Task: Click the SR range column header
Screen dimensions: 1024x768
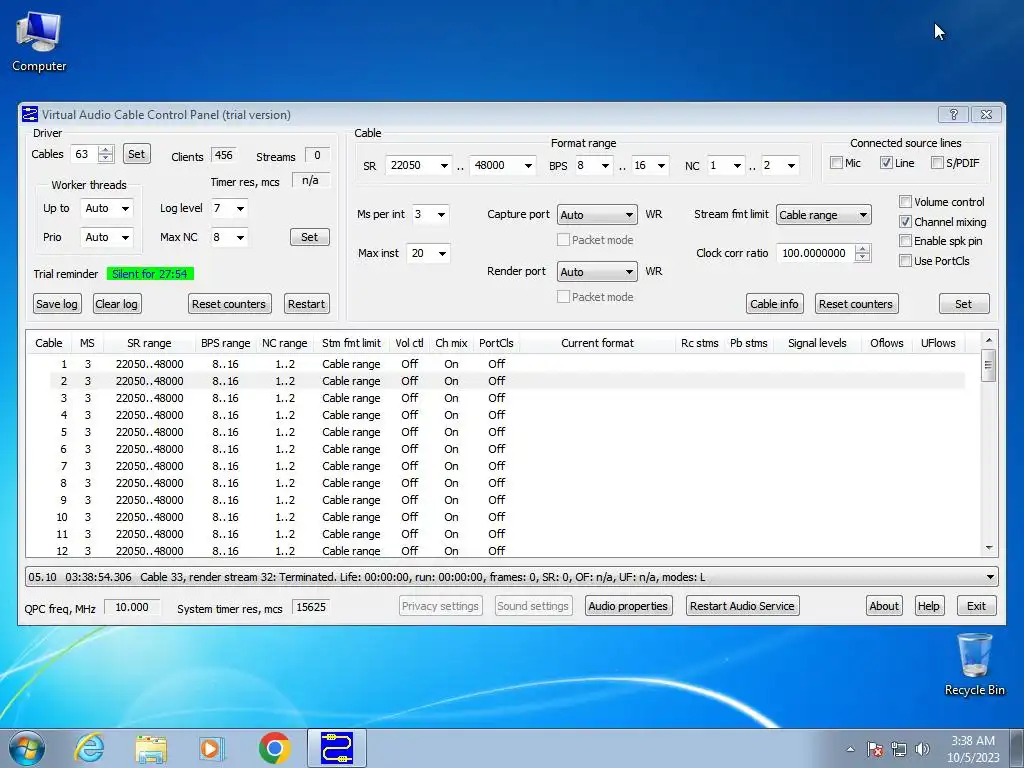Action: click(x=149, y=343)
